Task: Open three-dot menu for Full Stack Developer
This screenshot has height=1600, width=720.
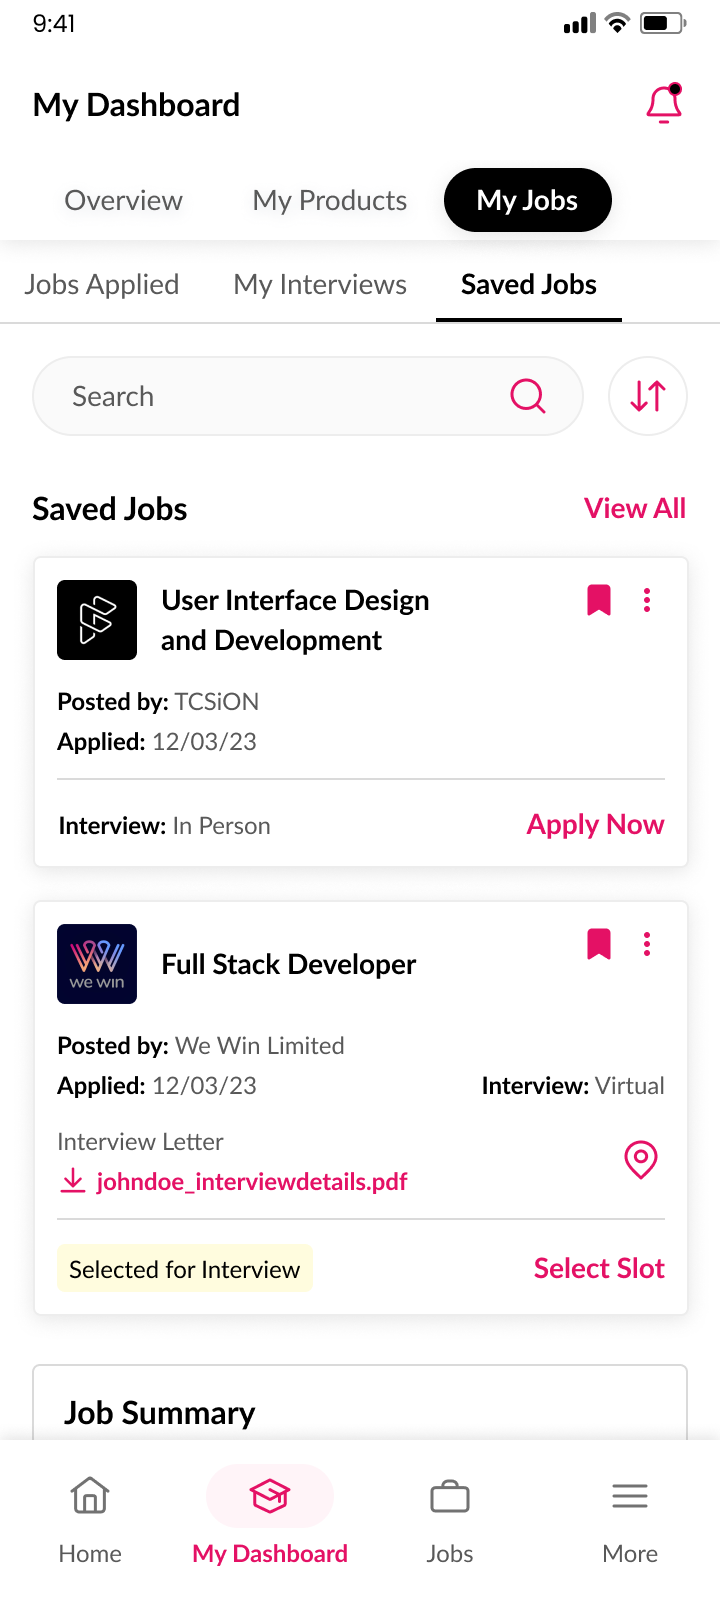Action: click(647, 944)
